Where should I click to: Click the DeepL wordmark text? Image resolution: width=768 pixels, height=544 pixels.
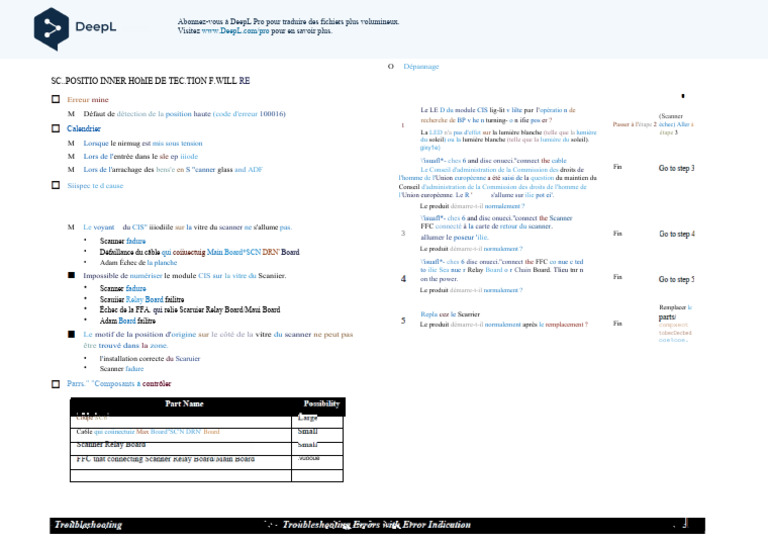point(96,26)
